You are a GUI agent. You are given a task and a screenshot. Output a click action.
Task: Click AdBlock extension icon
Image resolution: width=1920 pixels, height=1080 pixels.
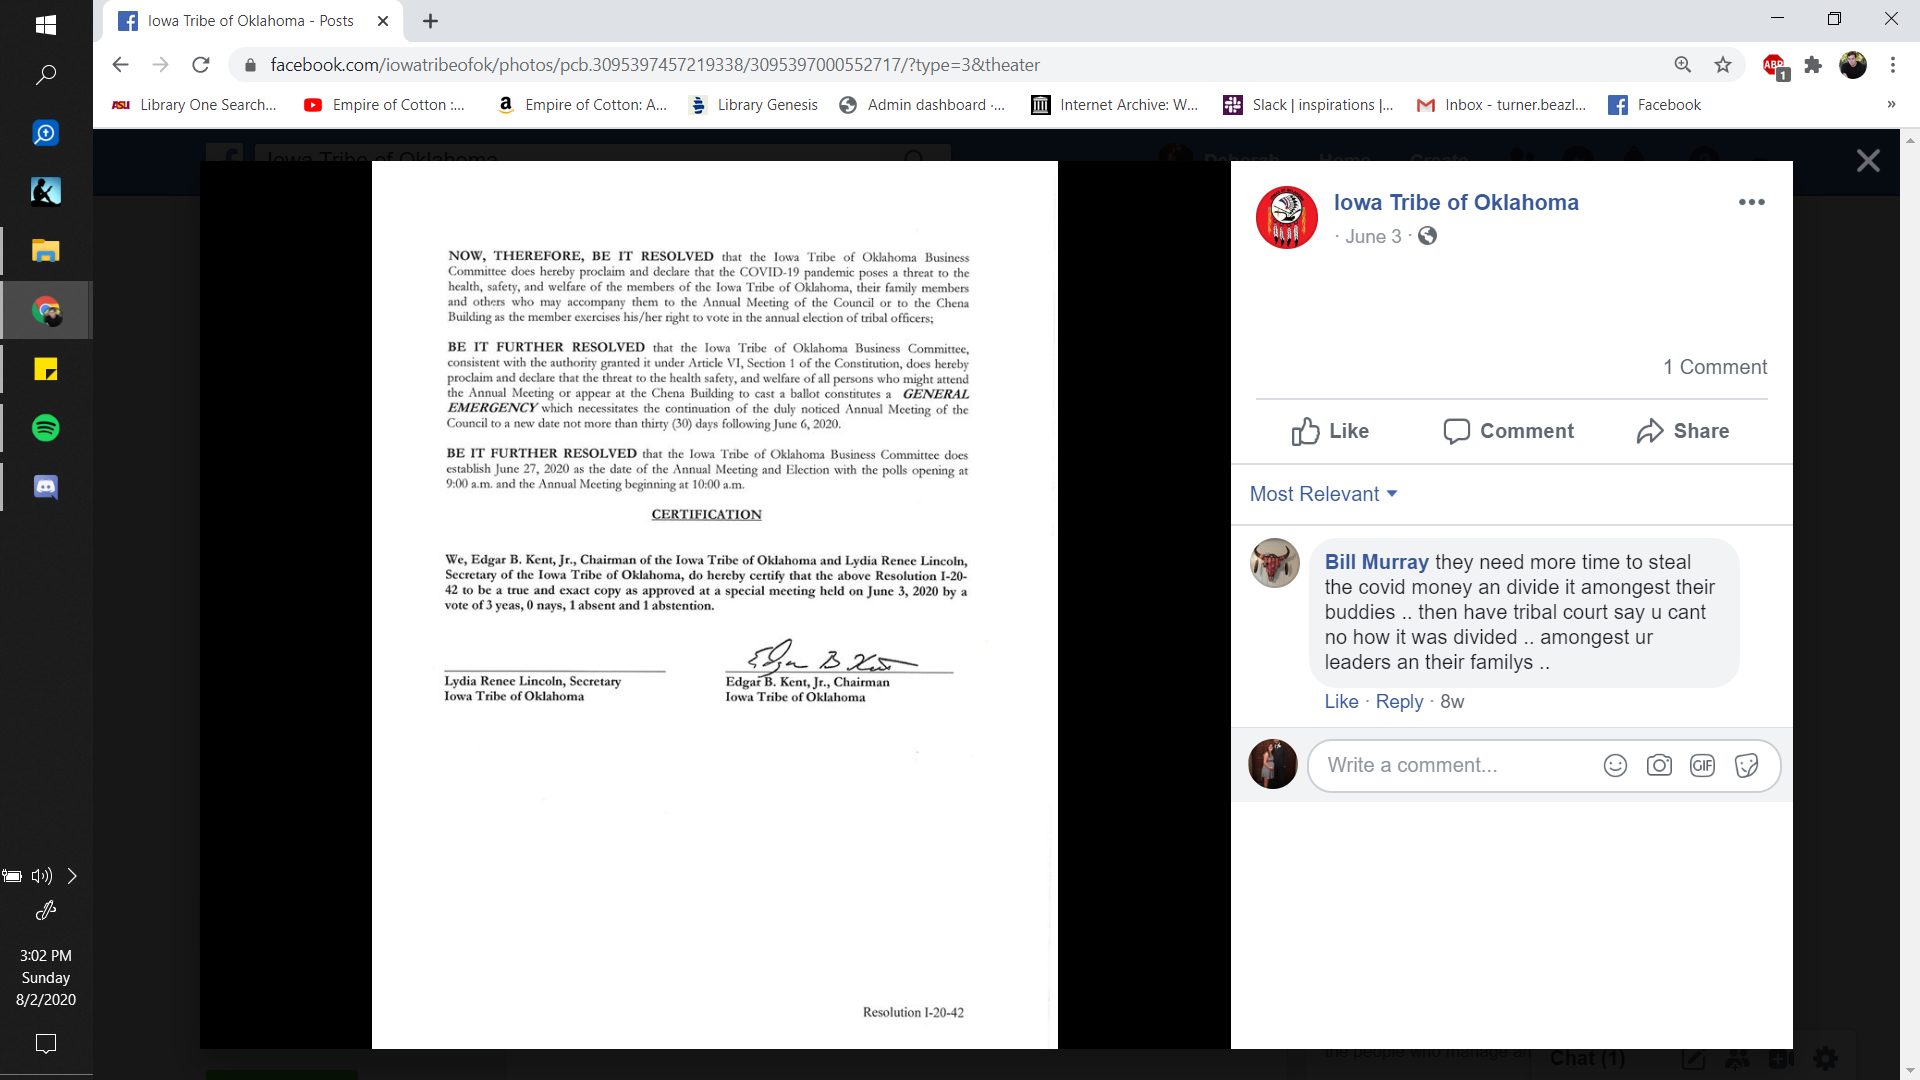pos(1774,66)
